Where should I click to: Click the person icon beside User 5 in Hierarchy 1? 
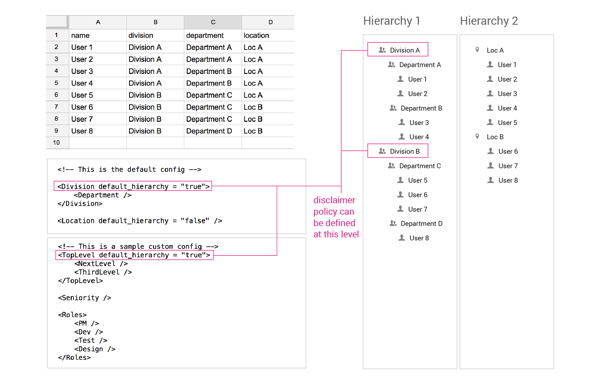400,180
